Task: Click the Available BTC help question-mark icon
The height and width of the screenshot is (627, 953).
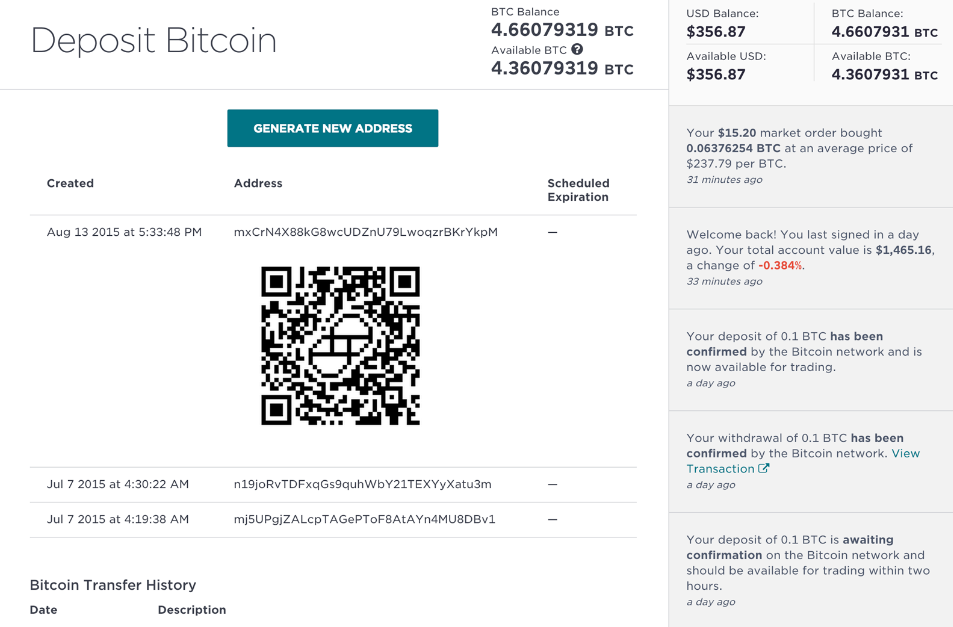Action: 577,50
